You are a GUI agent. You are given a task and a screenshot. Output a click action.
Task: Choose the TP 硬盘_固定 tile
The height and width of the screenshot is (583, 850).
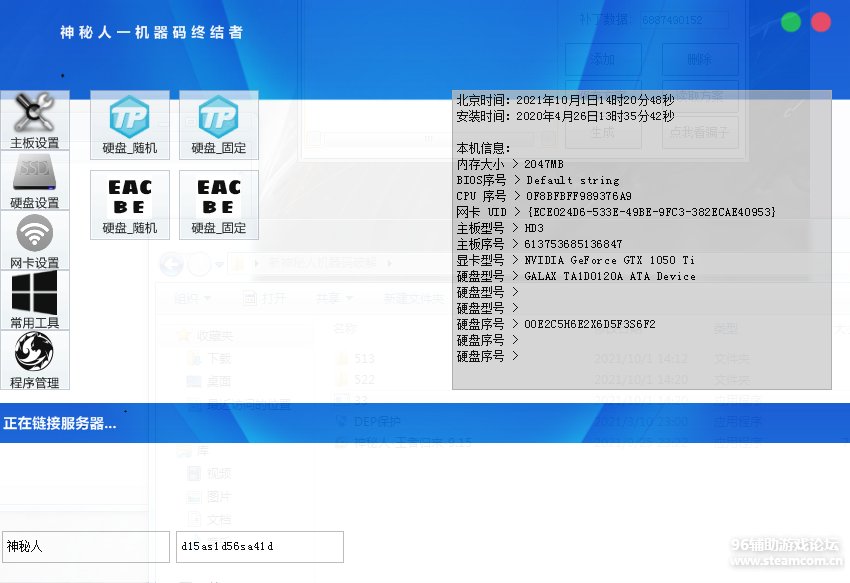point(218,124)
